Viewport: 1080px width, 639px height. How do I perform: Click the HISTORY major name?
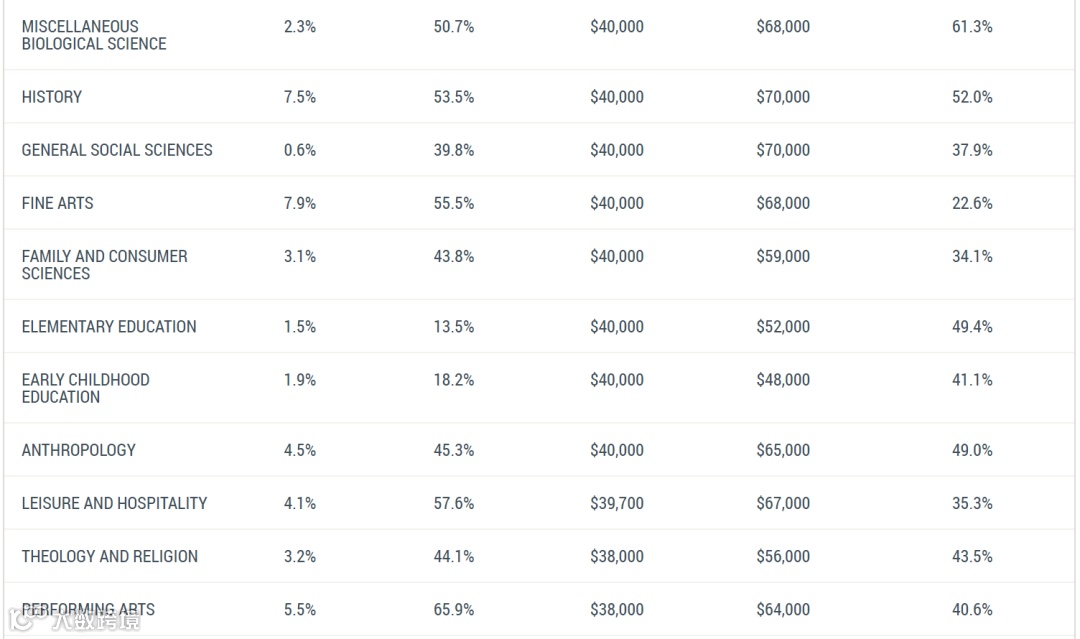52,97
